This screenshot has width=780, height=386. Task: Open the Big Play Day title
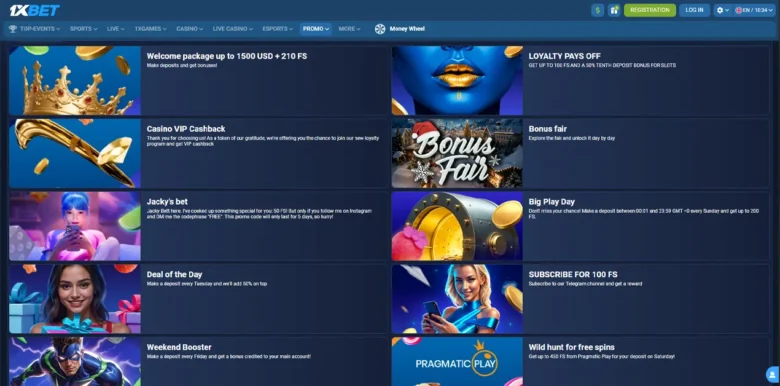[x=552, y=201]
